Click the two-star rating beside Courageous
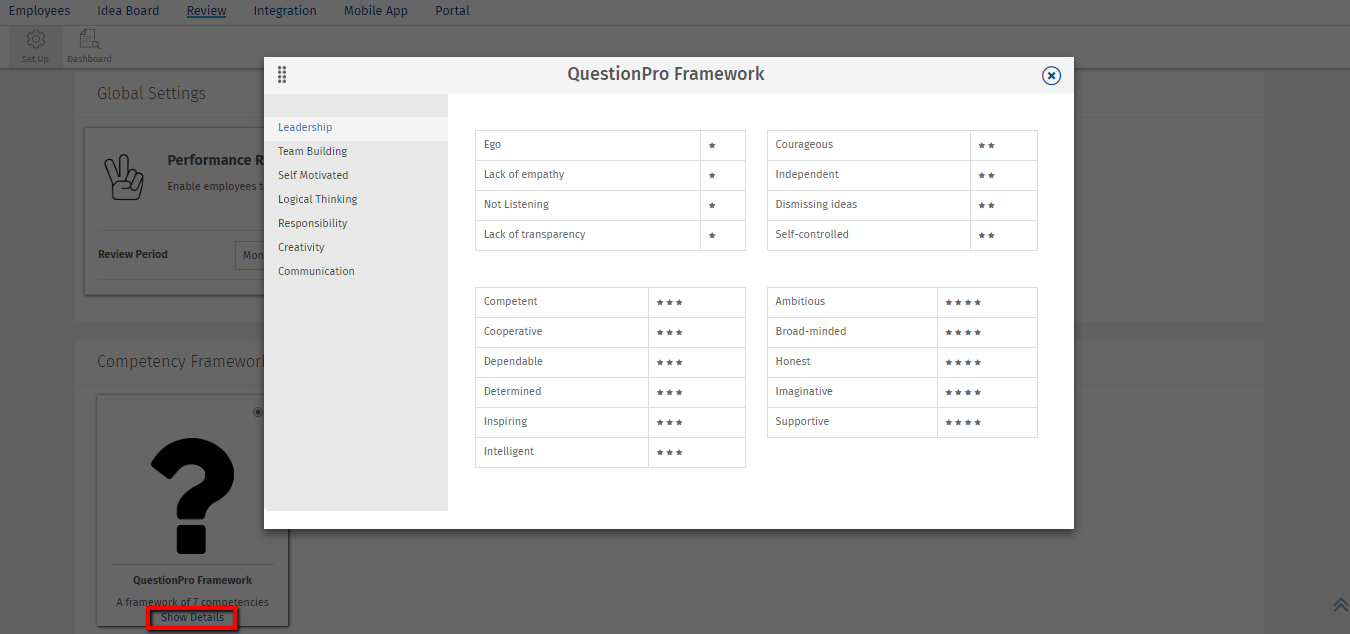Screen dimensions: 1350x634 click(x=987, y=146)
